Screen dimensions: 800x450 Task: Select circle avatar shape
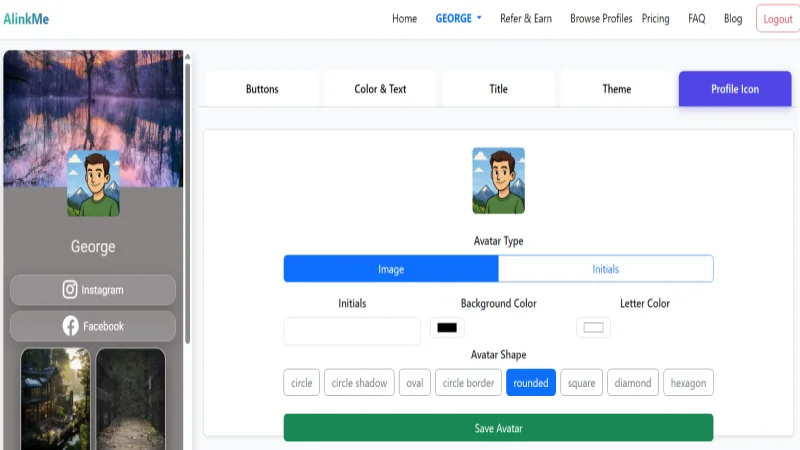(302, 383)
